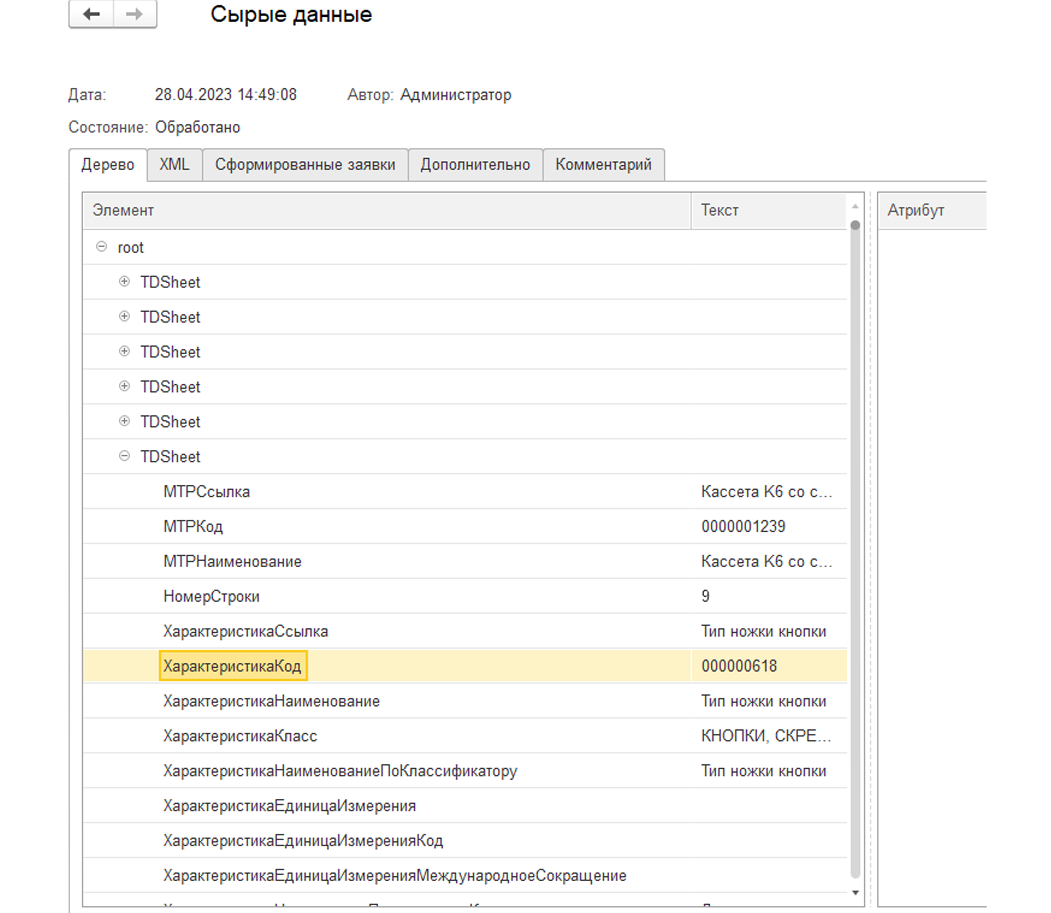
Task: Select the ХарактеристикаЕдиницаИзмеренияКод row
Action: coord(465,840)
